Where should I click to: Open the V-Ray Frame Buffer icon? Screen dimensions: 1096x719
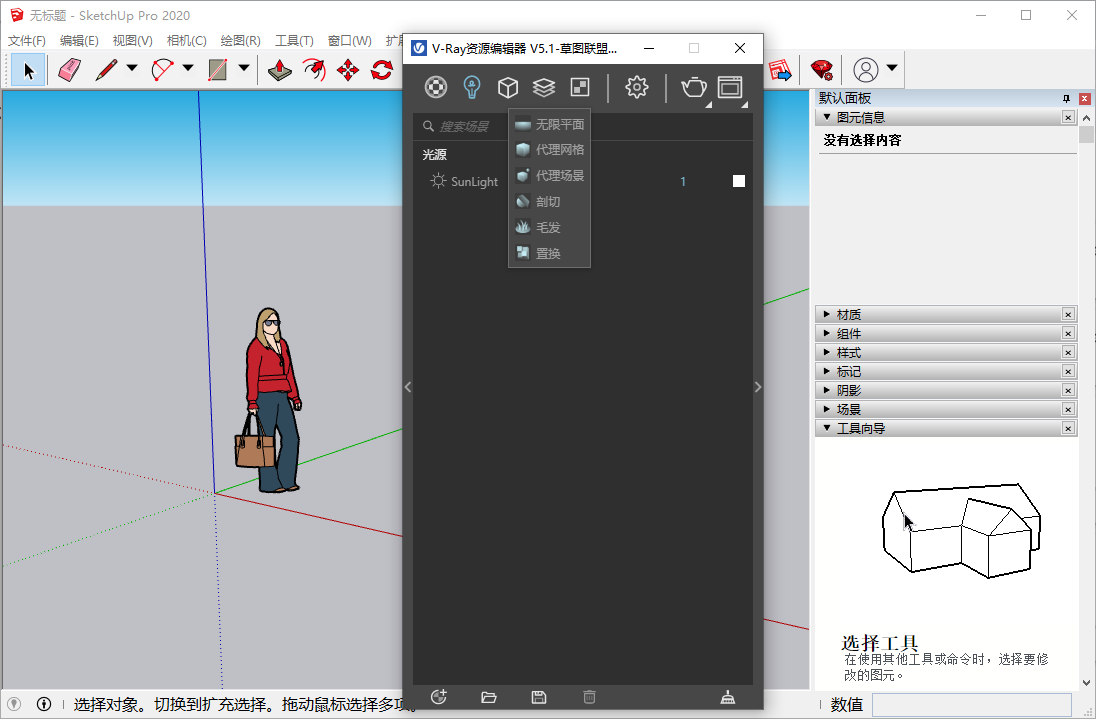pyautogui.click(x=729, y=87)
